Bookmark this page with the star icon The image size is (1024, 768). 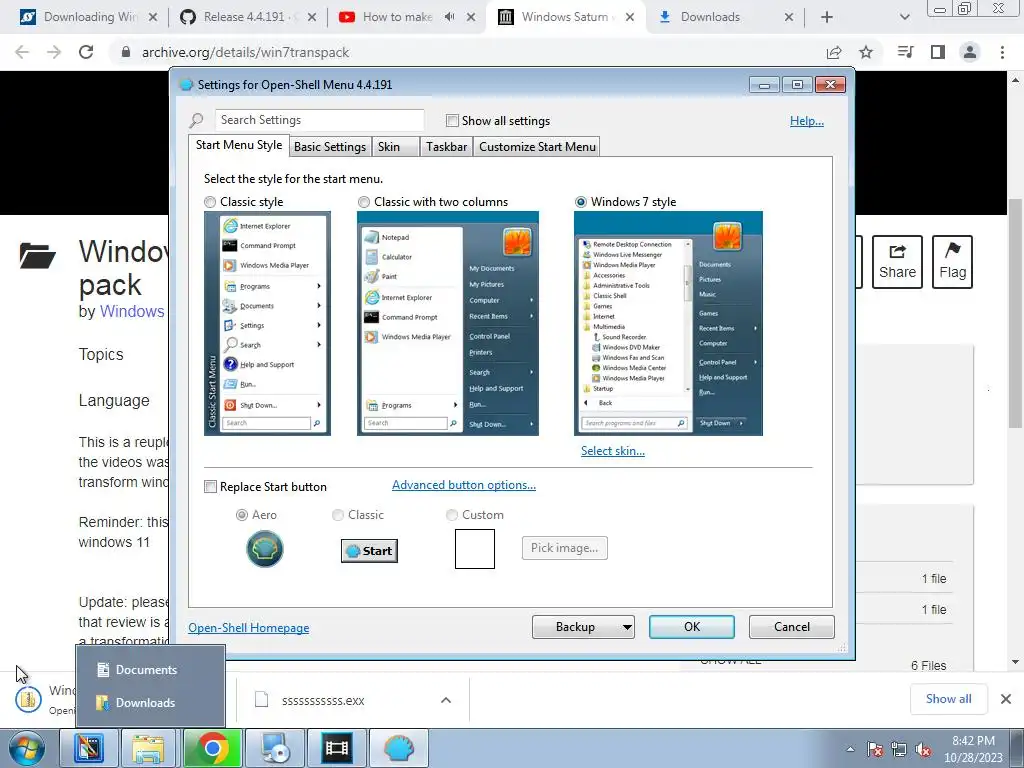pos(866,52)
